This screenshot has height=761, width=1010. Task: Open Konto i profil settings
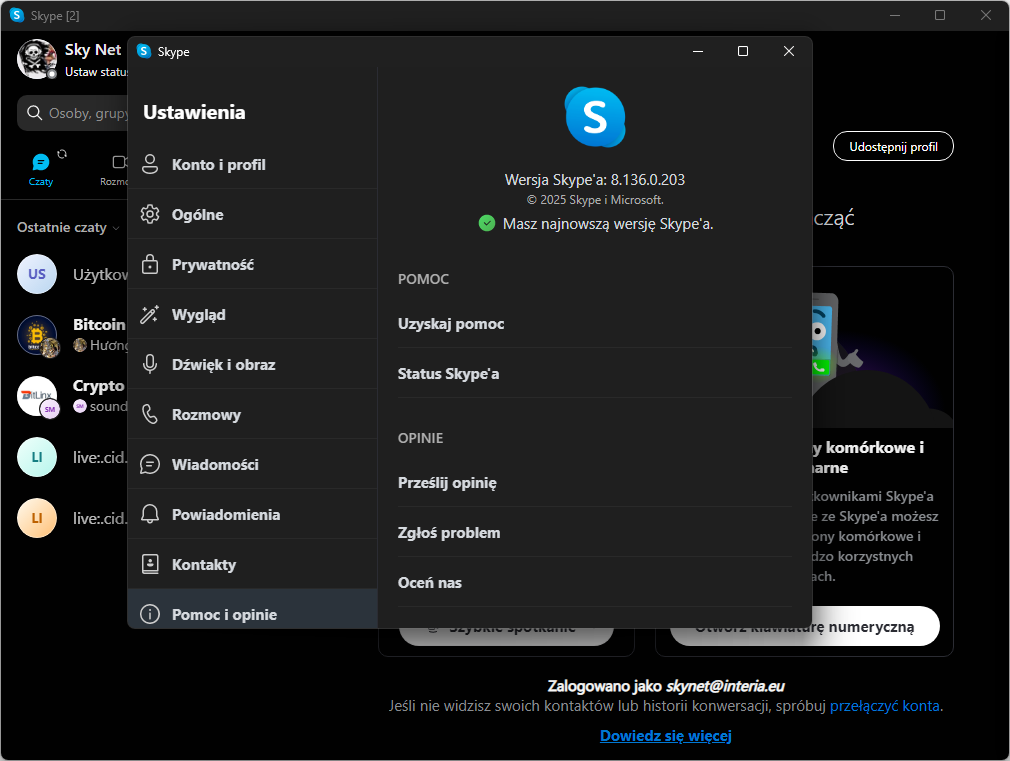(x=252, y=164)
